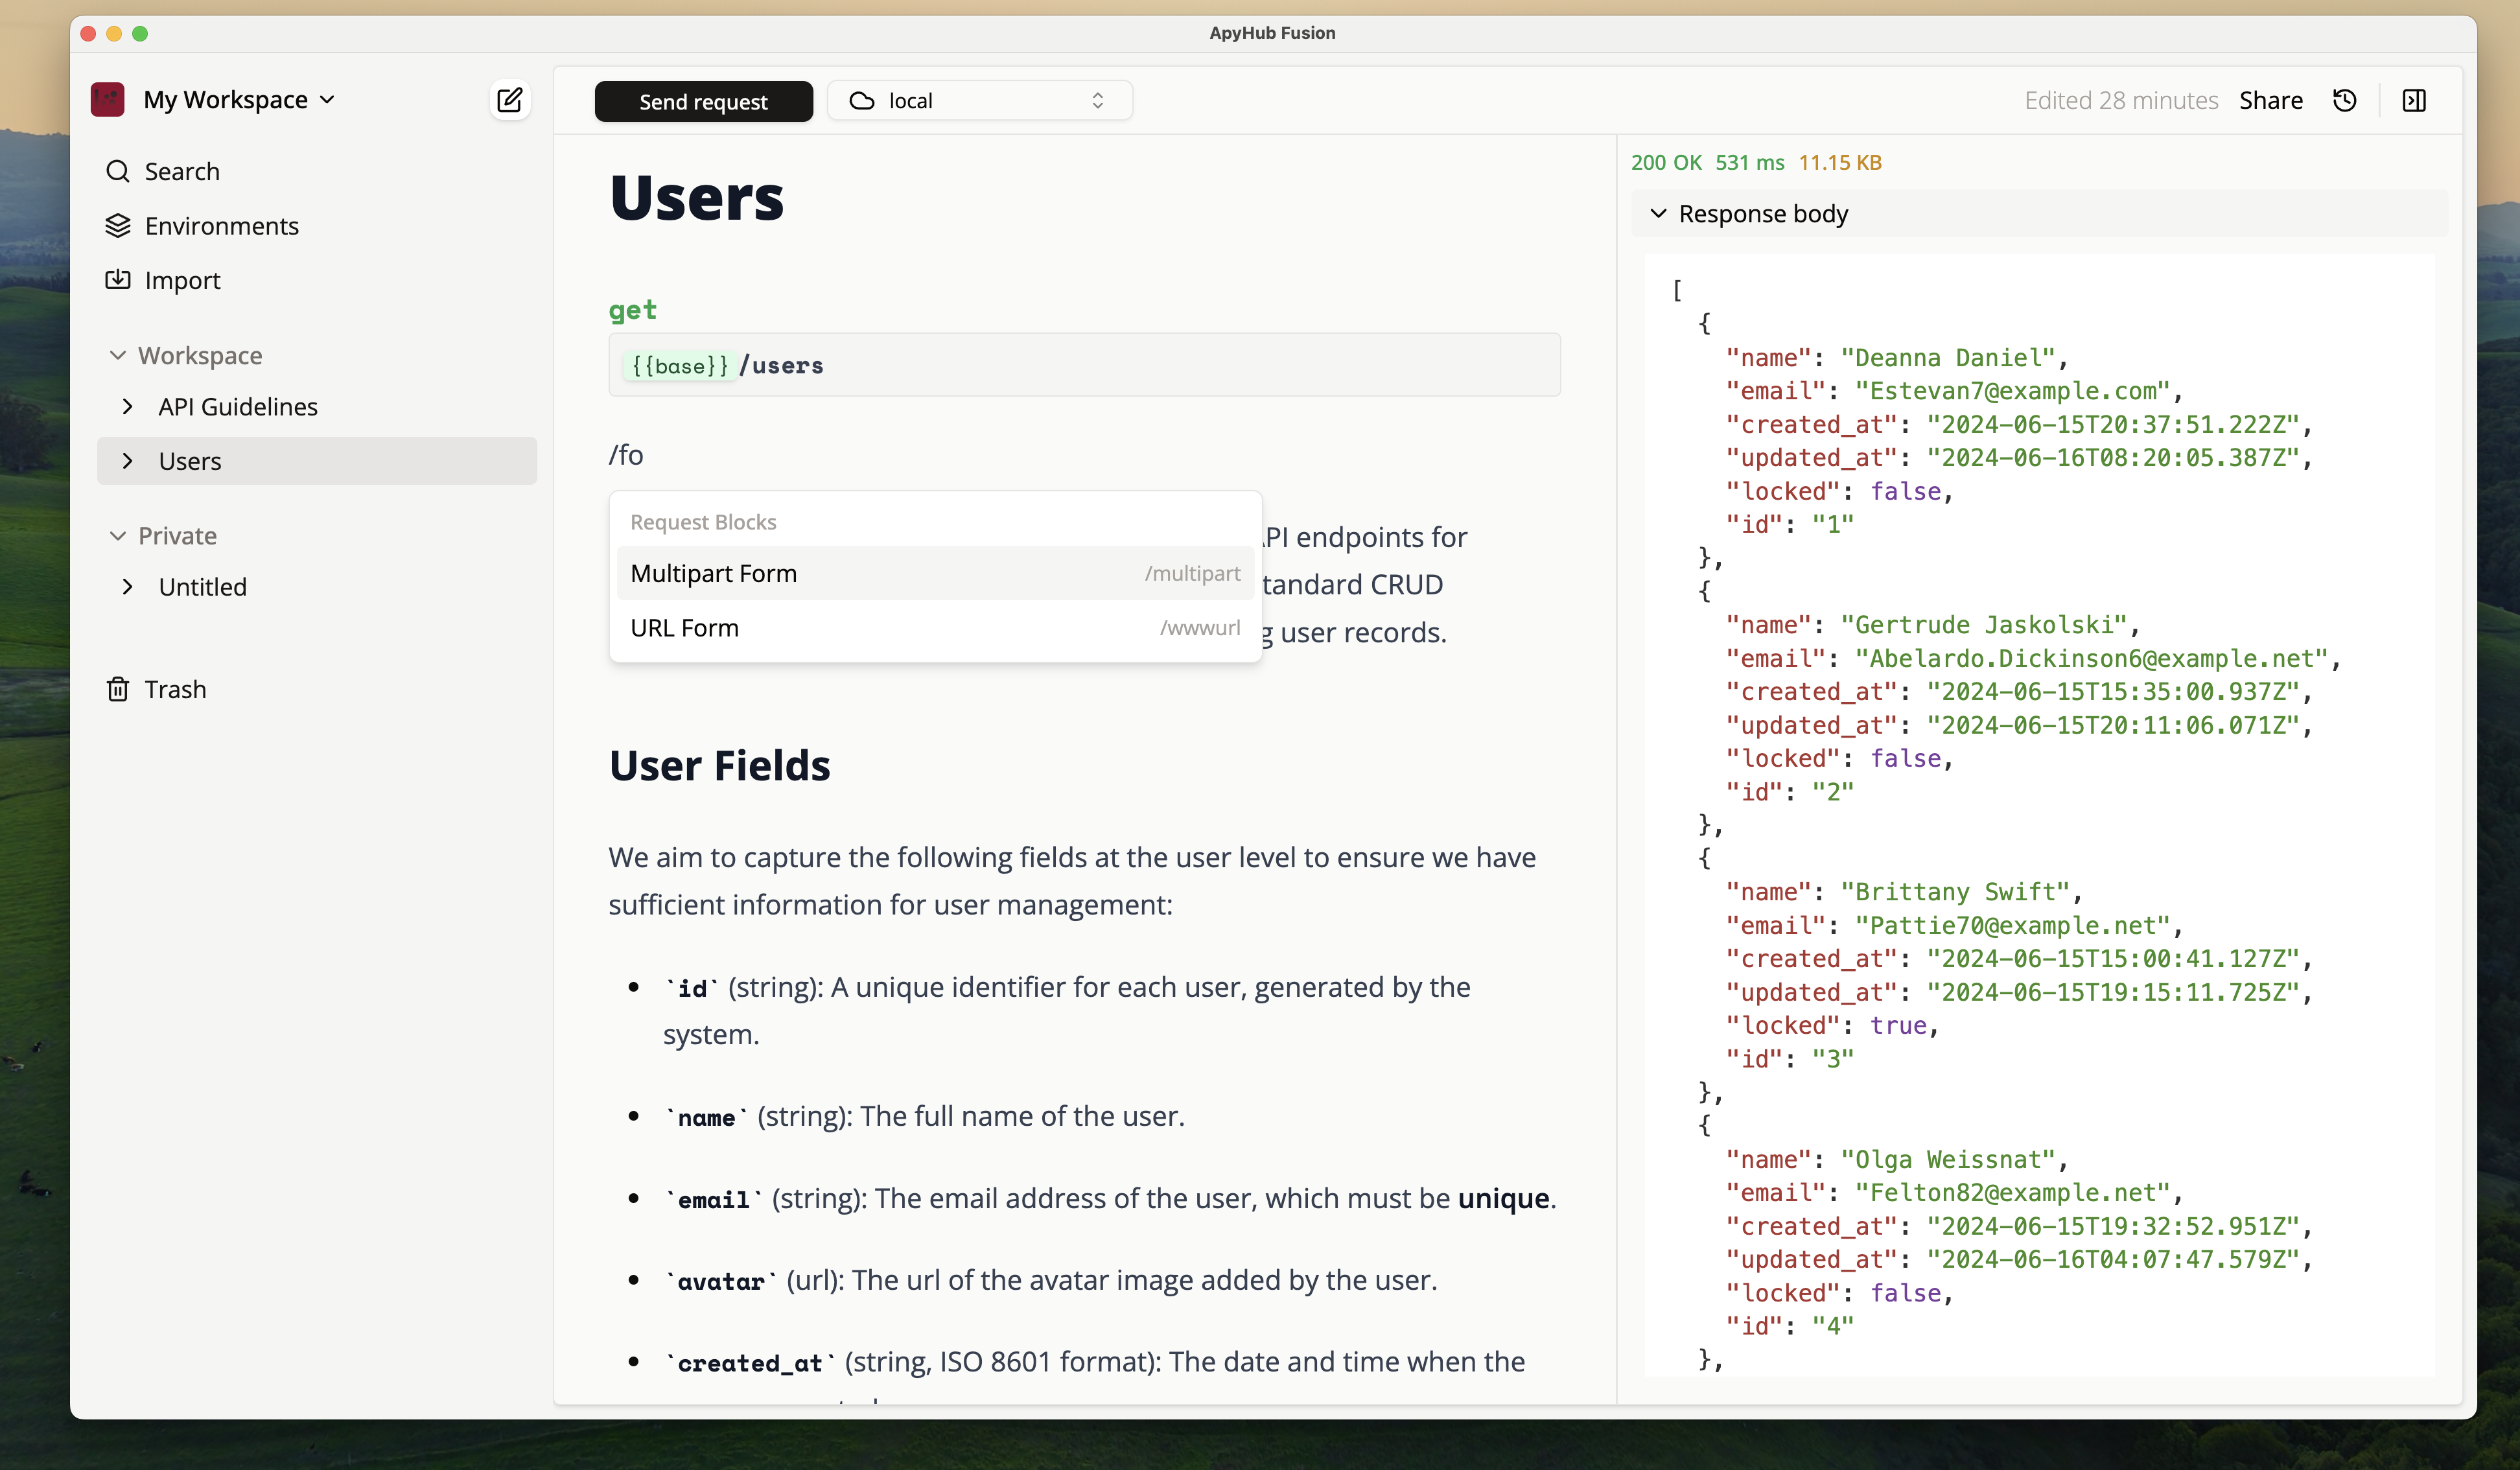This screenshot has width=2520, height=1470.
Task: Click the {{base}}/users URL field
Action: 1084,365
